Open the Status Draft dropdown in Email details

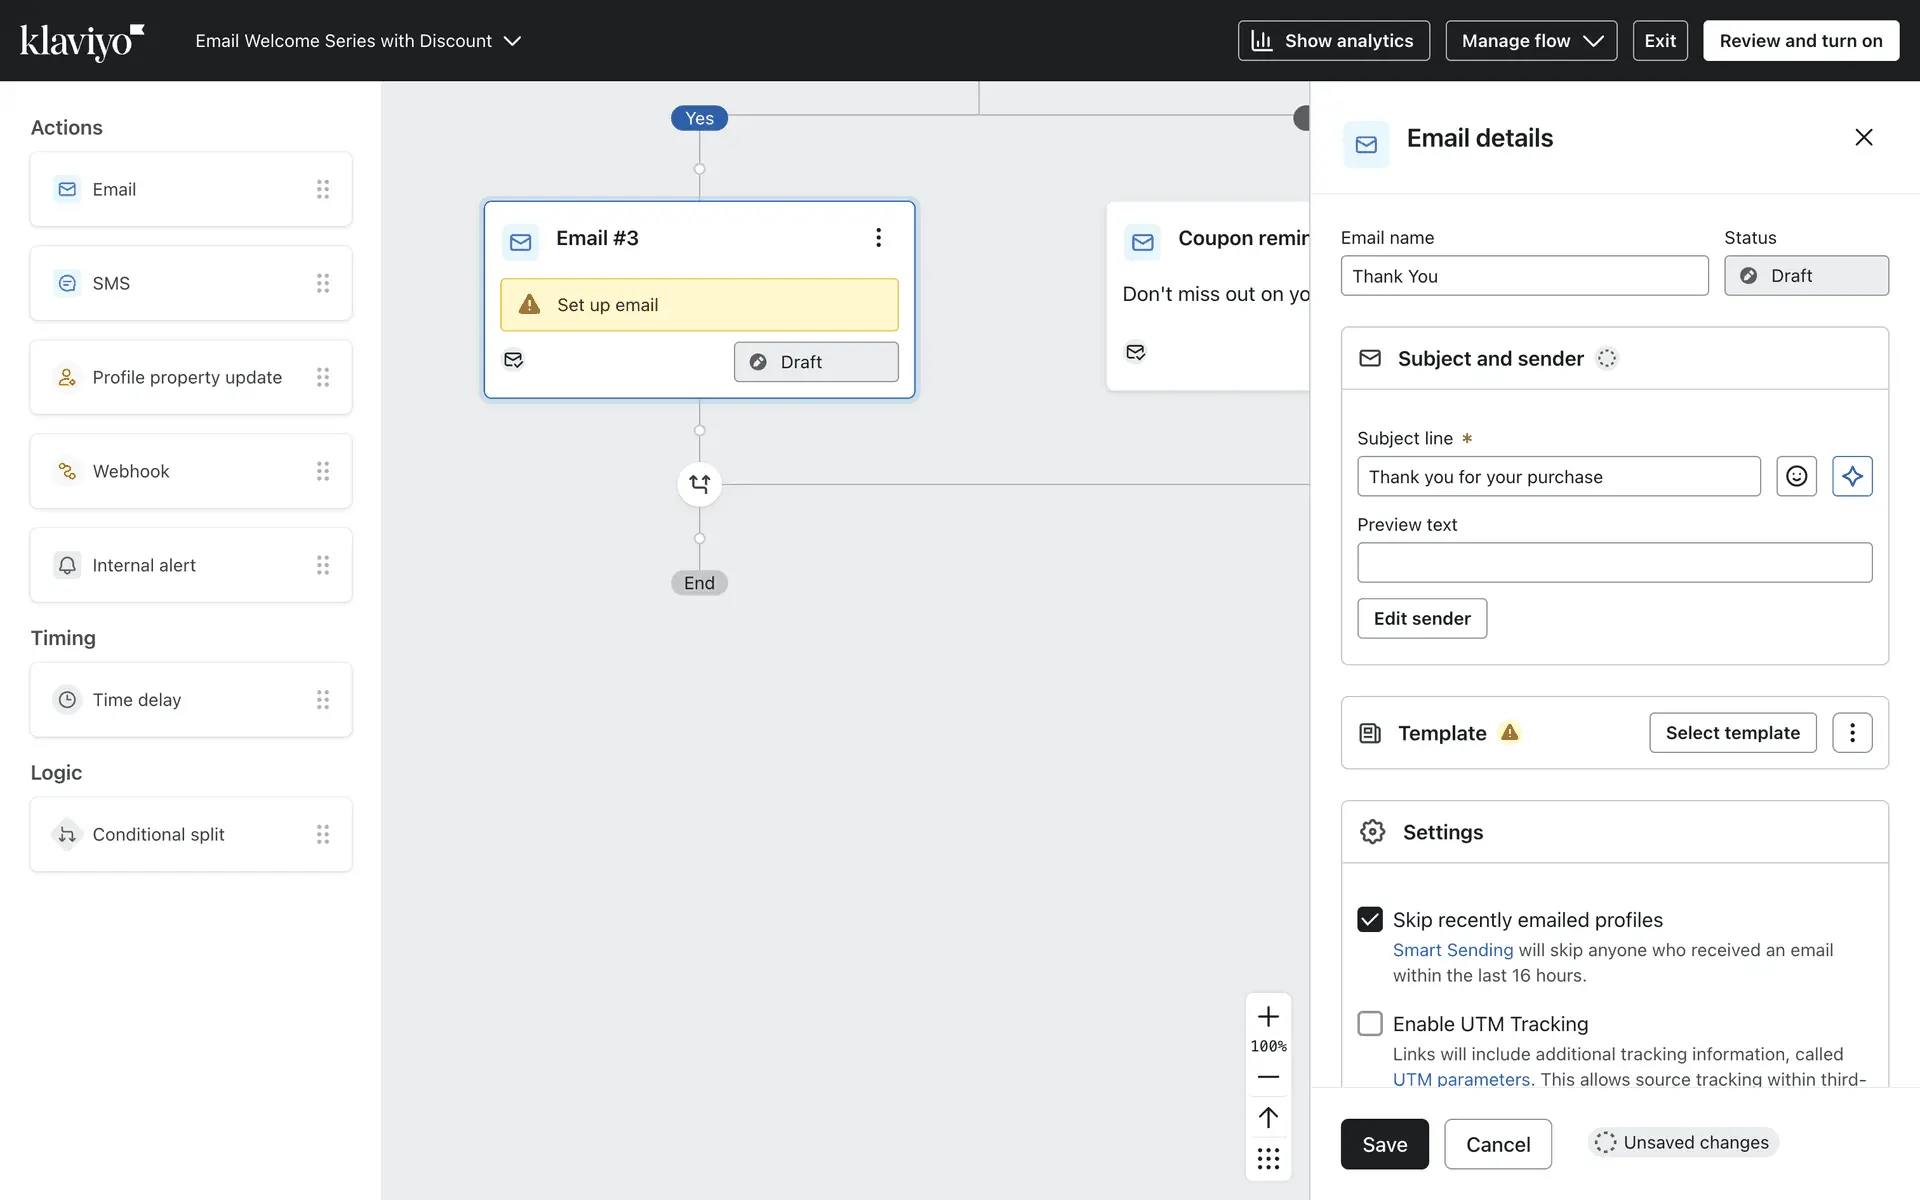pos(1806,276)
